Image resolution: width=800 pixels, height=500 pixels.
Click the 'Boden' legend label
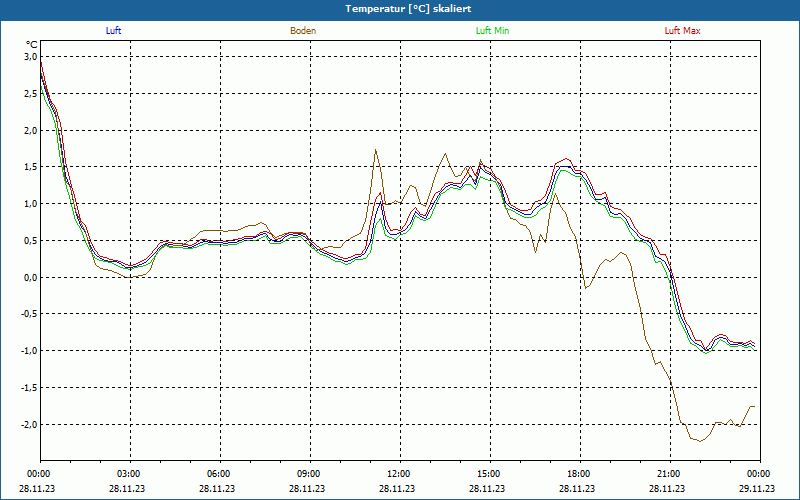coord(303,31)
